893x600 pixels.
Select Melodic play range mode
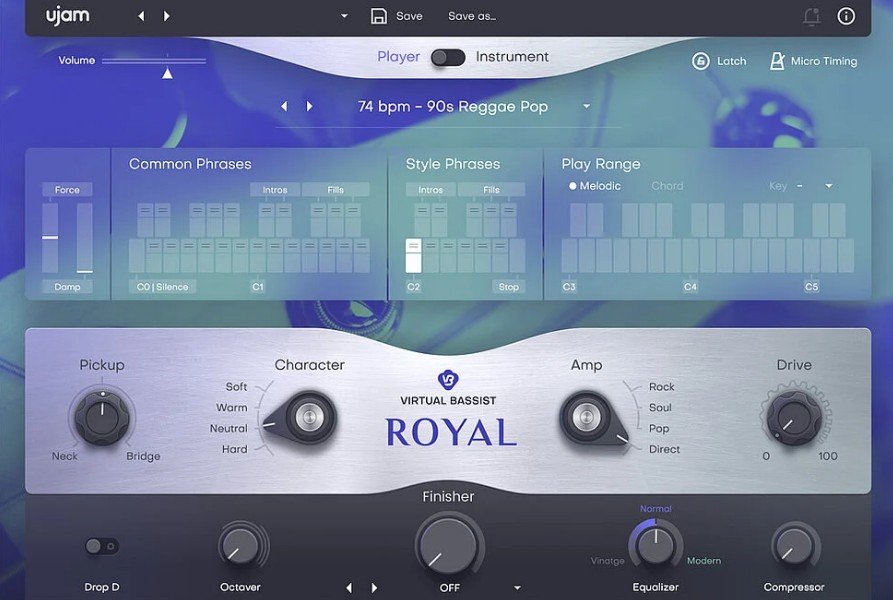(595, 186)
